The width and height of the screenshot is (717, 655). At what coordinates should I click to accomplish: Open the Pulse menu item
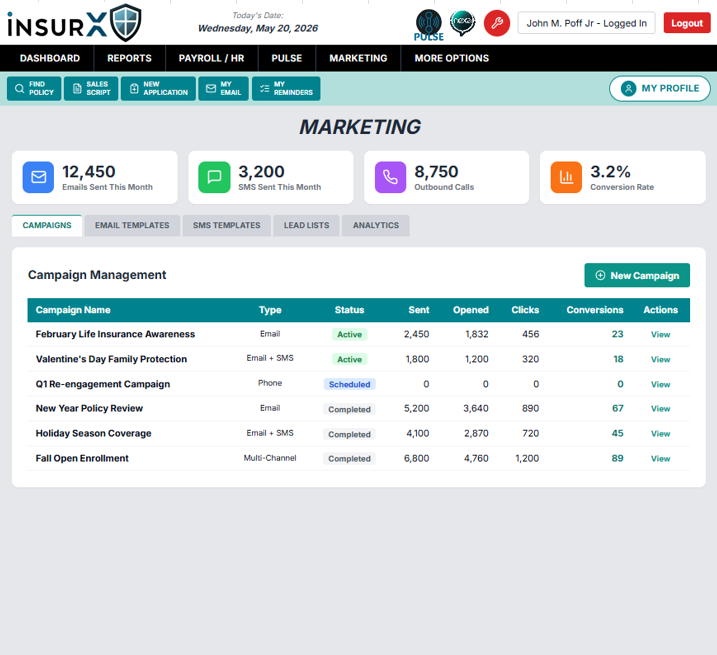tap(287, 58)
